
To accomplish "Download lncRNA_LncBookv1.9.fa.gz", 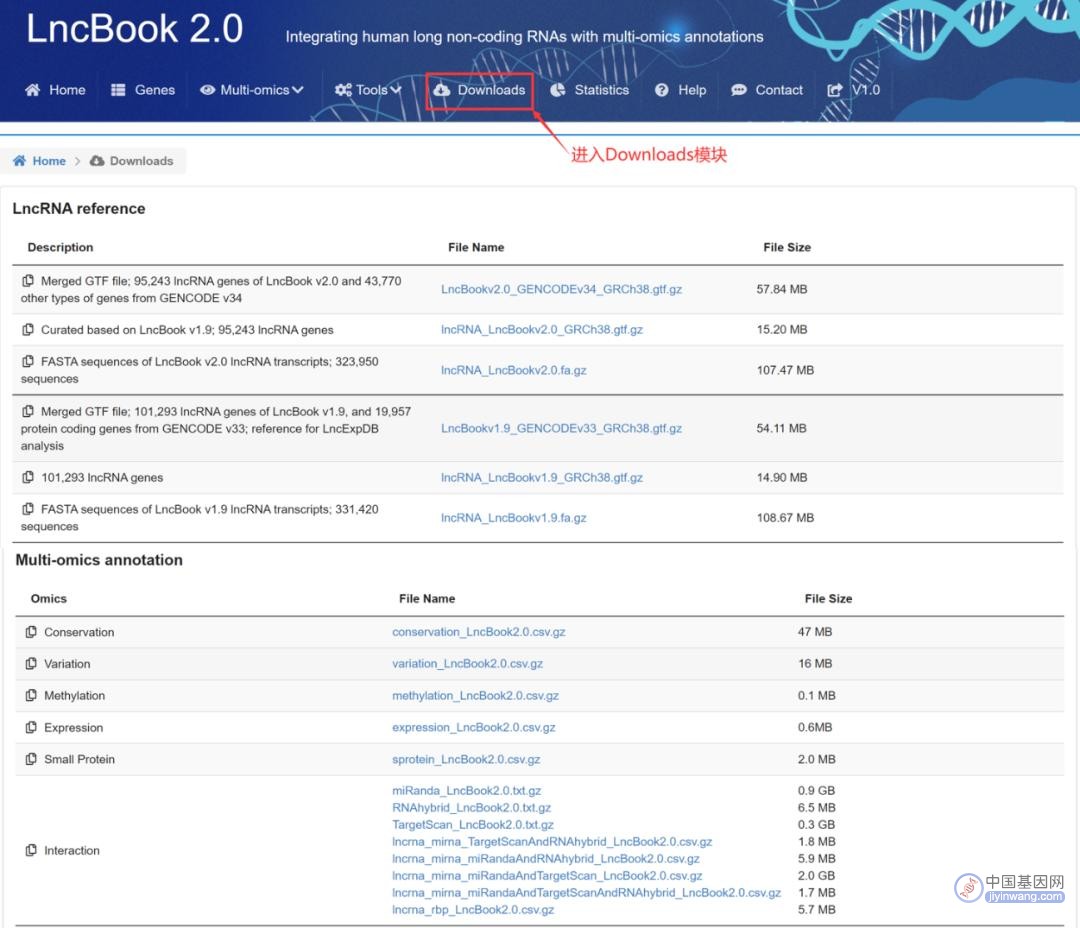I will (514, 518).
